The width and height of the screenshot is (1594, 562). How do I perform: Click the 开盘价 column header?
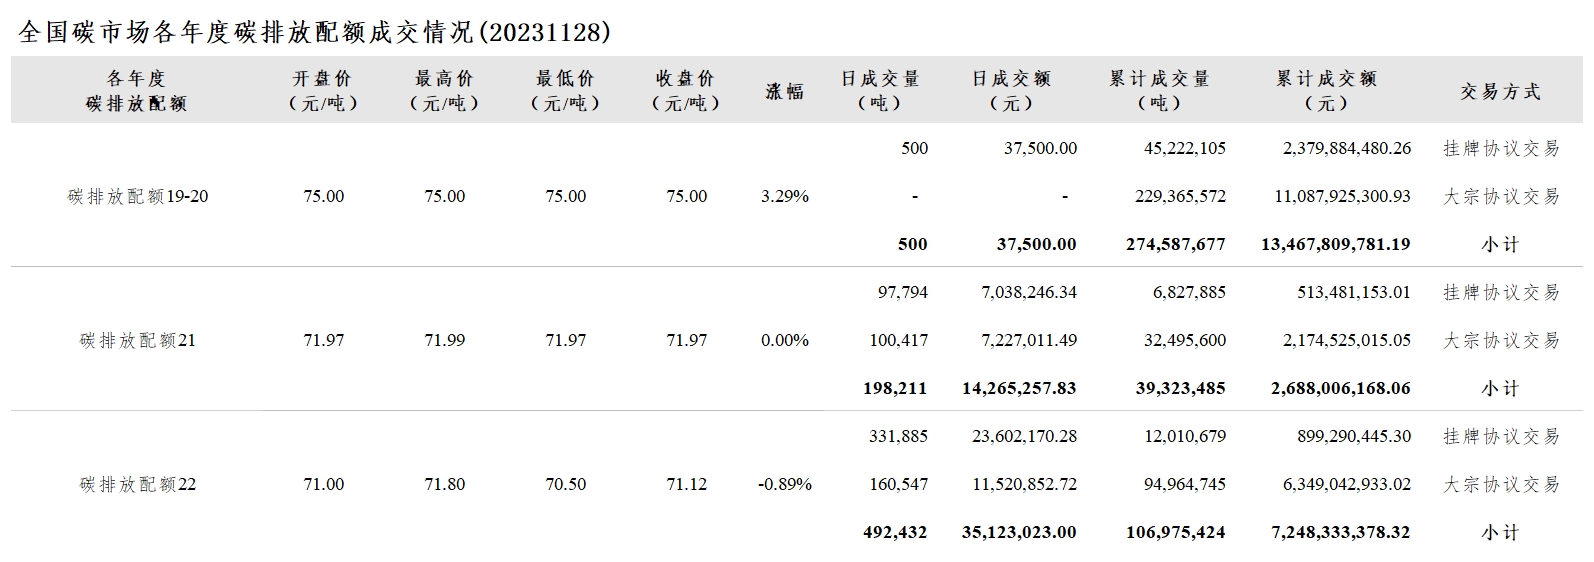tap(323, 90)
